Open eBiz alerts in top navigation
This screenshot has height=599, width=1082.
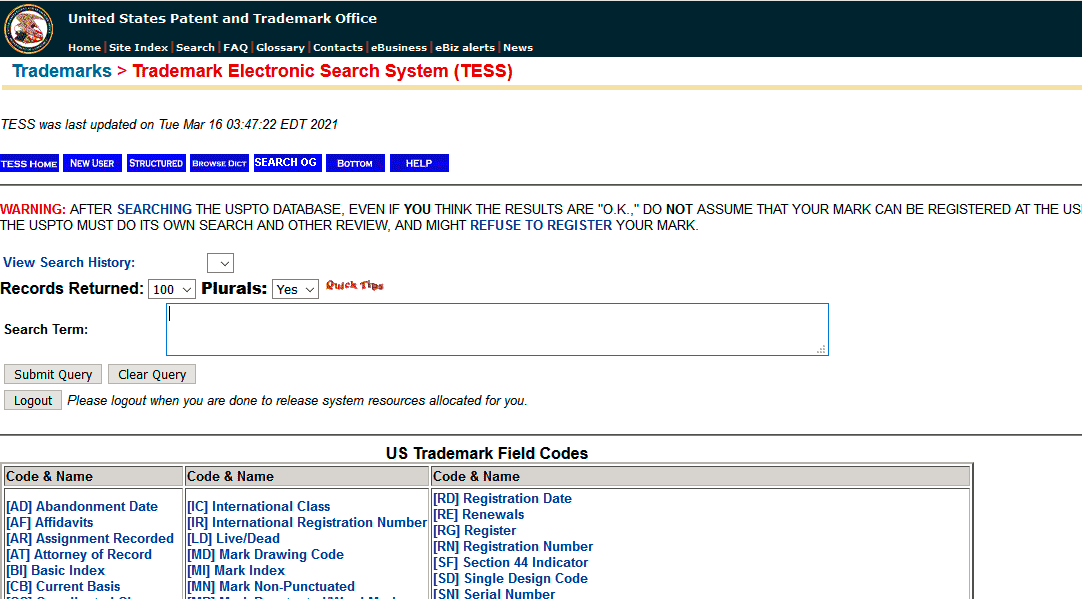coord(465,48)
